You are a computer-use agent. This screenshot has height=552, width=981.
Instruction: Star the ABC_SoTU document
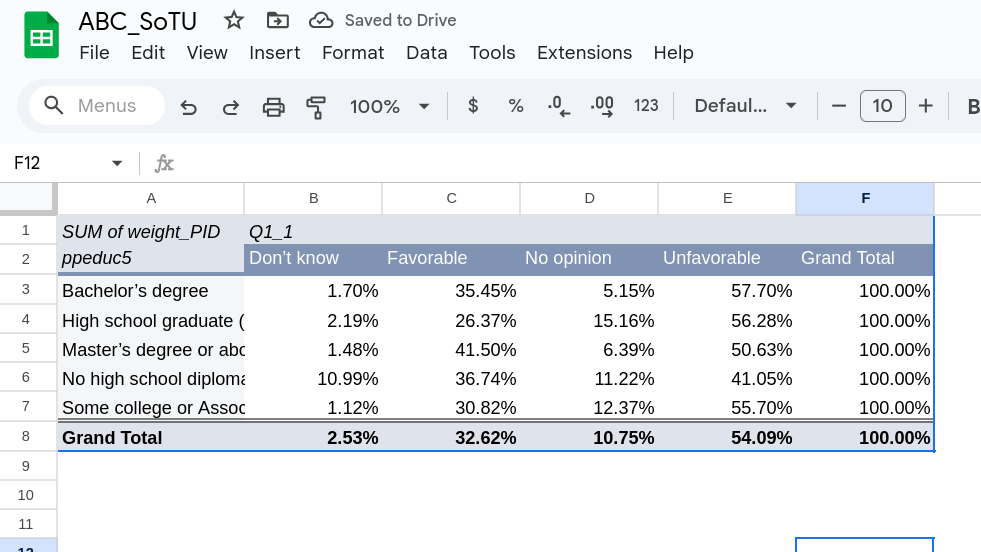coord(233,20)
